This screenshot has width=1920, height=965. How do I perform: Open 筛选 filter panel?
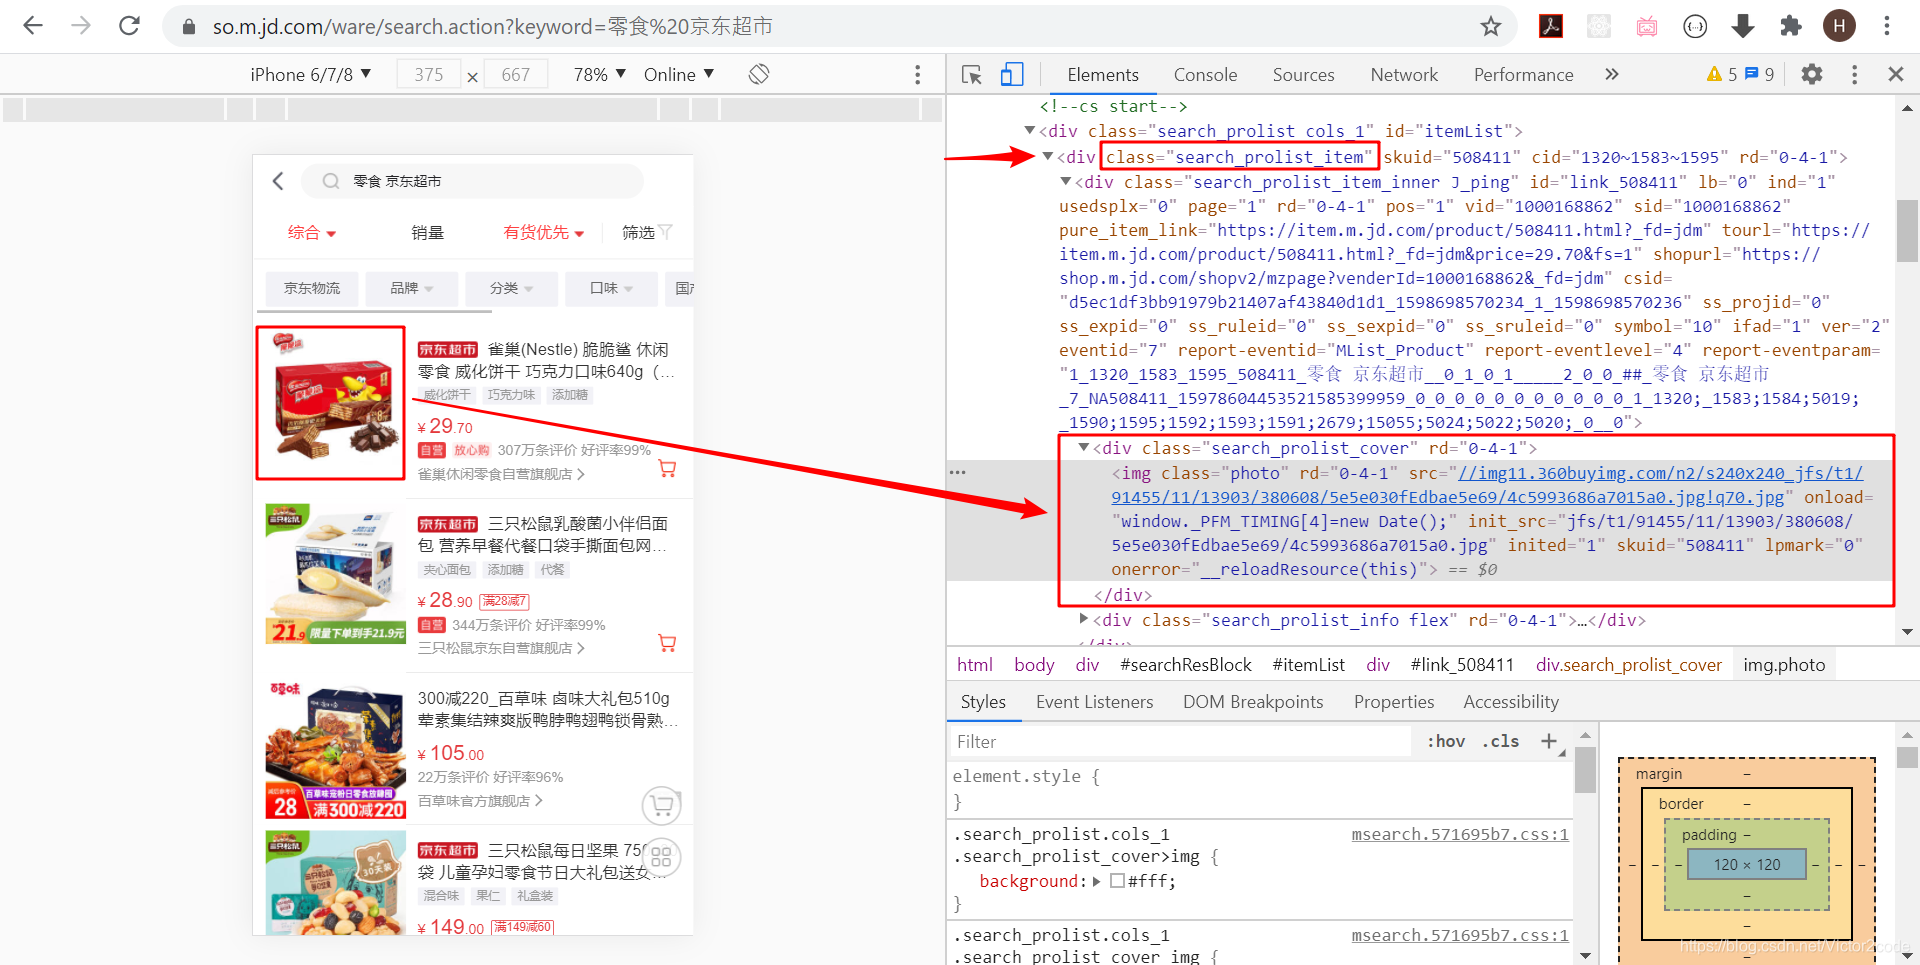click(x=647, y=232)
